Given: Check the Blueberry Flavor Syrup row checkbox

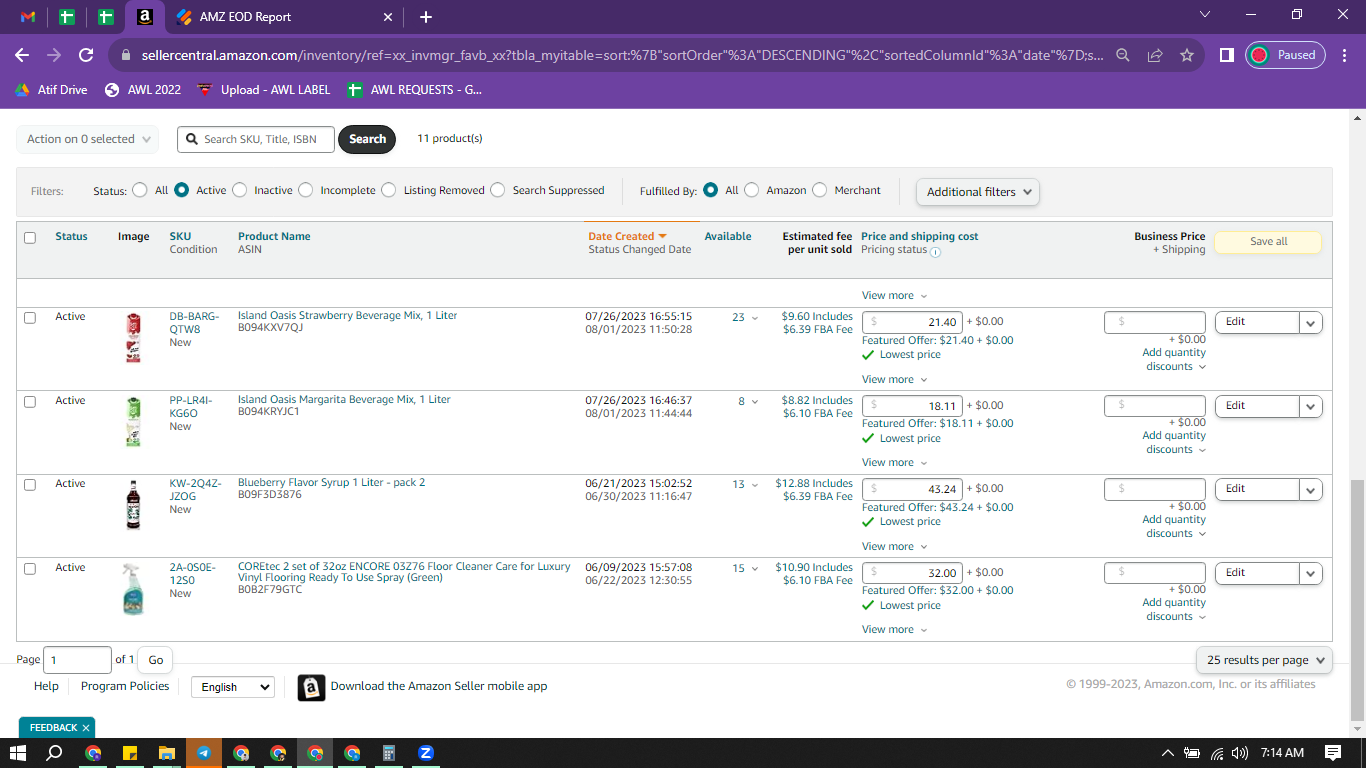Looking at the screenshot, I should point(30,485).
